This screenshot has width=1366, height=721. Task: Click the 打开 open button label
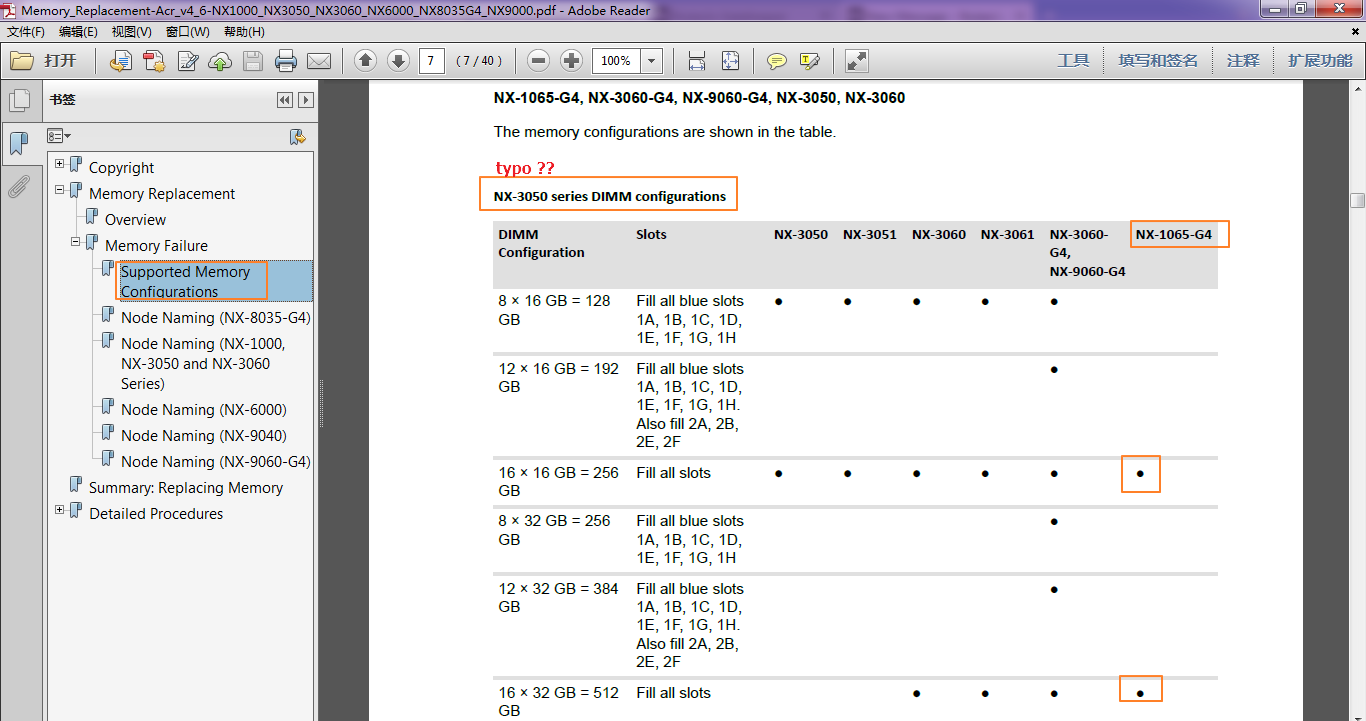pyautogui.click(x=60, y=61)
